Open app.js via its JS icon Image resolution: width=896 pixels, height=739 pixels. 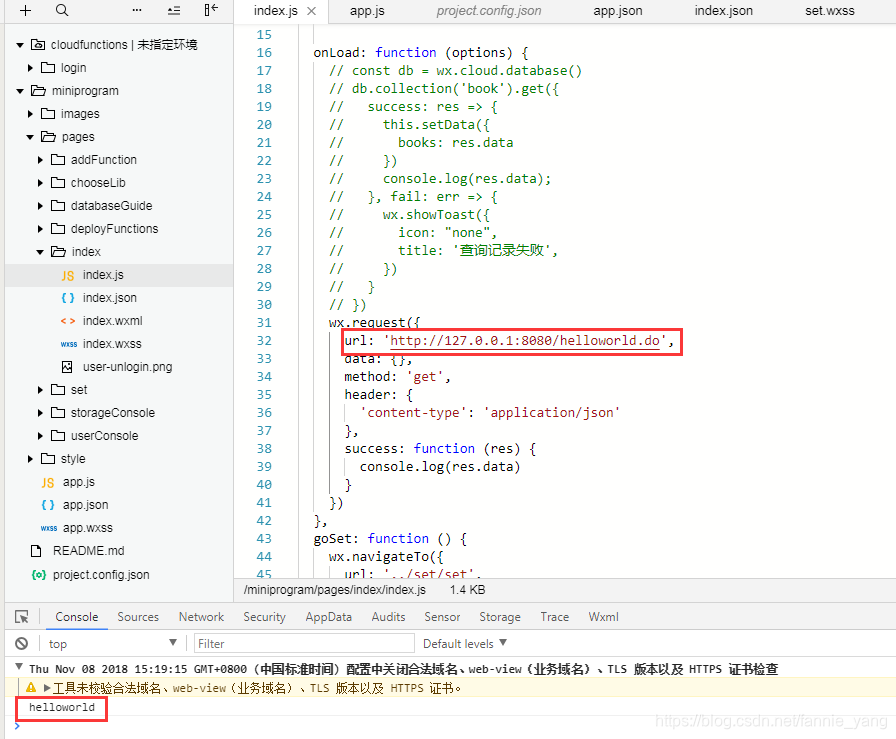(48, 482)
